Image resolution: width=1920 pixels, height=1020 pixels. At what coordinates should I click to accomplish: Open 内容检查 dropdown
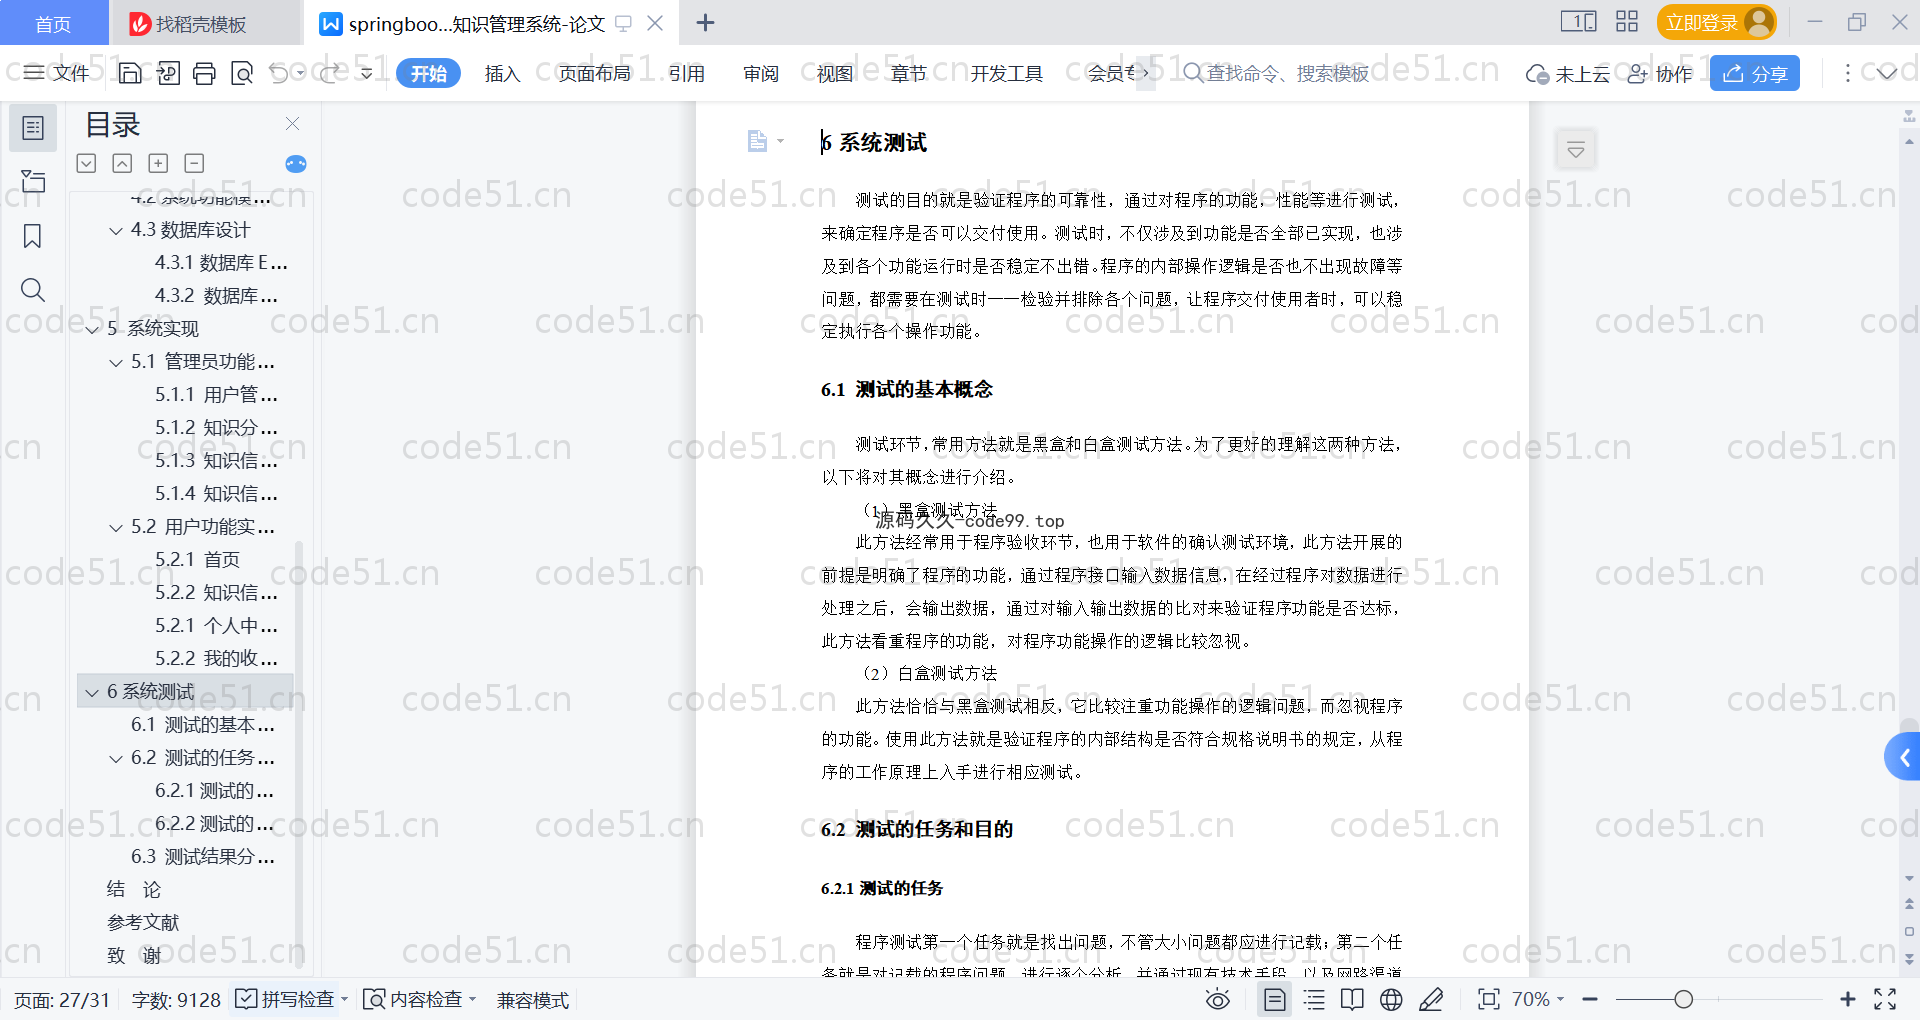point(420,999)
